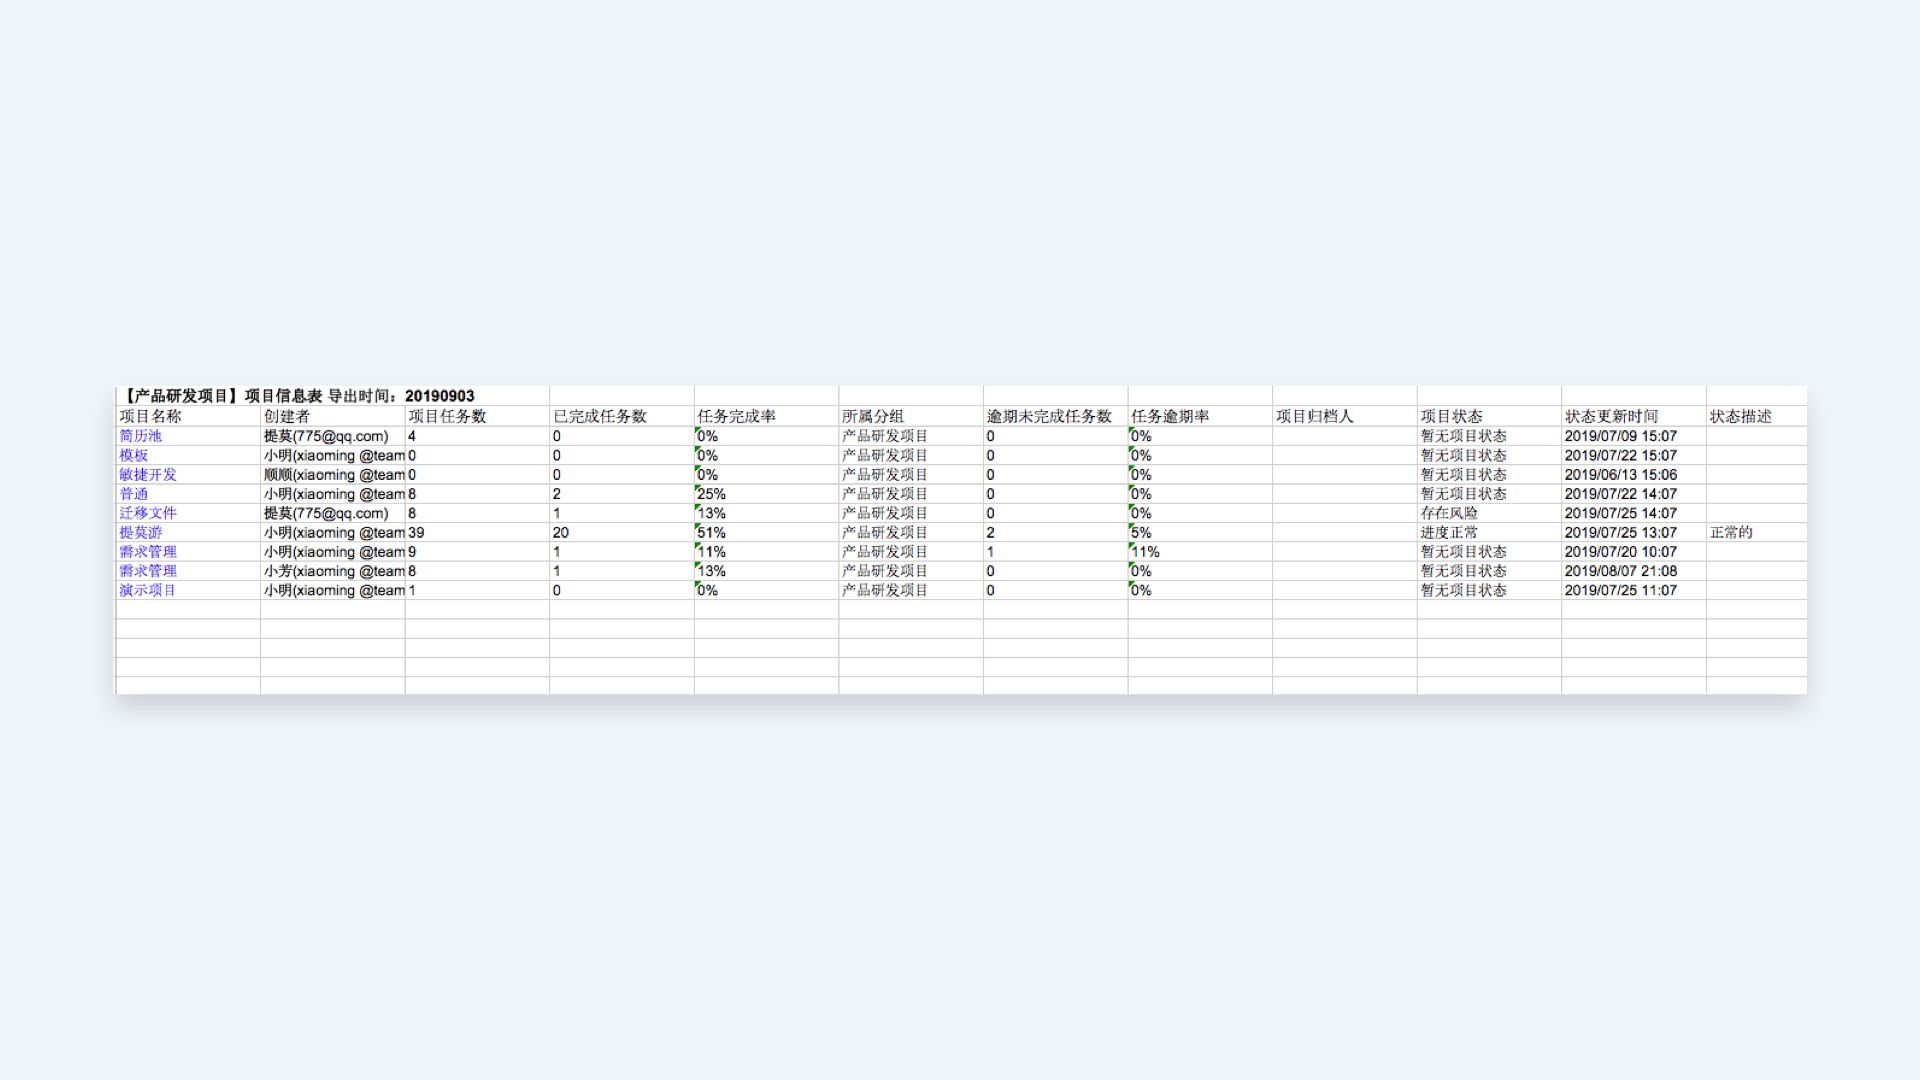Select 产品研发项目 group cell in 提莫游 row
The height and width of the screenshot is (1080, 1920).
coord(911,533)
